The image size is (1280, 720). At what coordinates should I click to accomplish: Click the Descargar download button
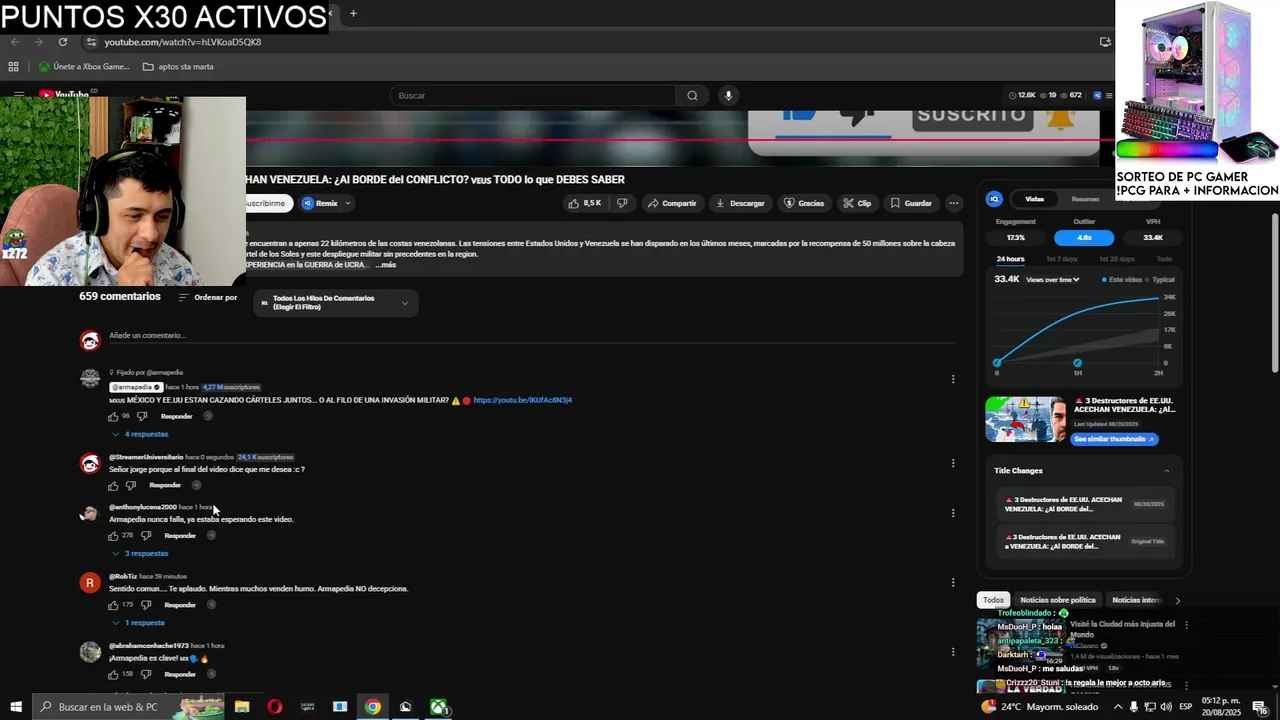coord(740,203)
